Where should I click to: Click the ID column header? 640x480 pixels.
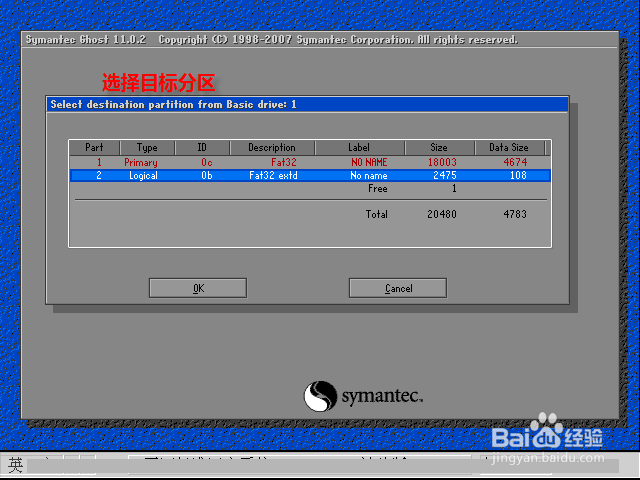[202, 147]
